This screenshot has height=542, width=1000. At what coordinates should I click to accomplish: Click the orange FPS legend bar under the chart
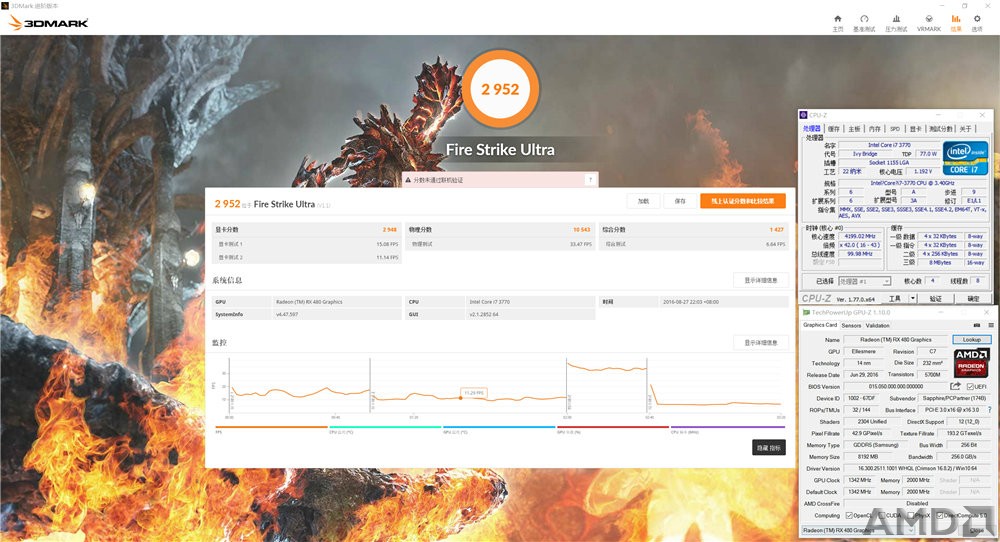[x=272, y=427]
